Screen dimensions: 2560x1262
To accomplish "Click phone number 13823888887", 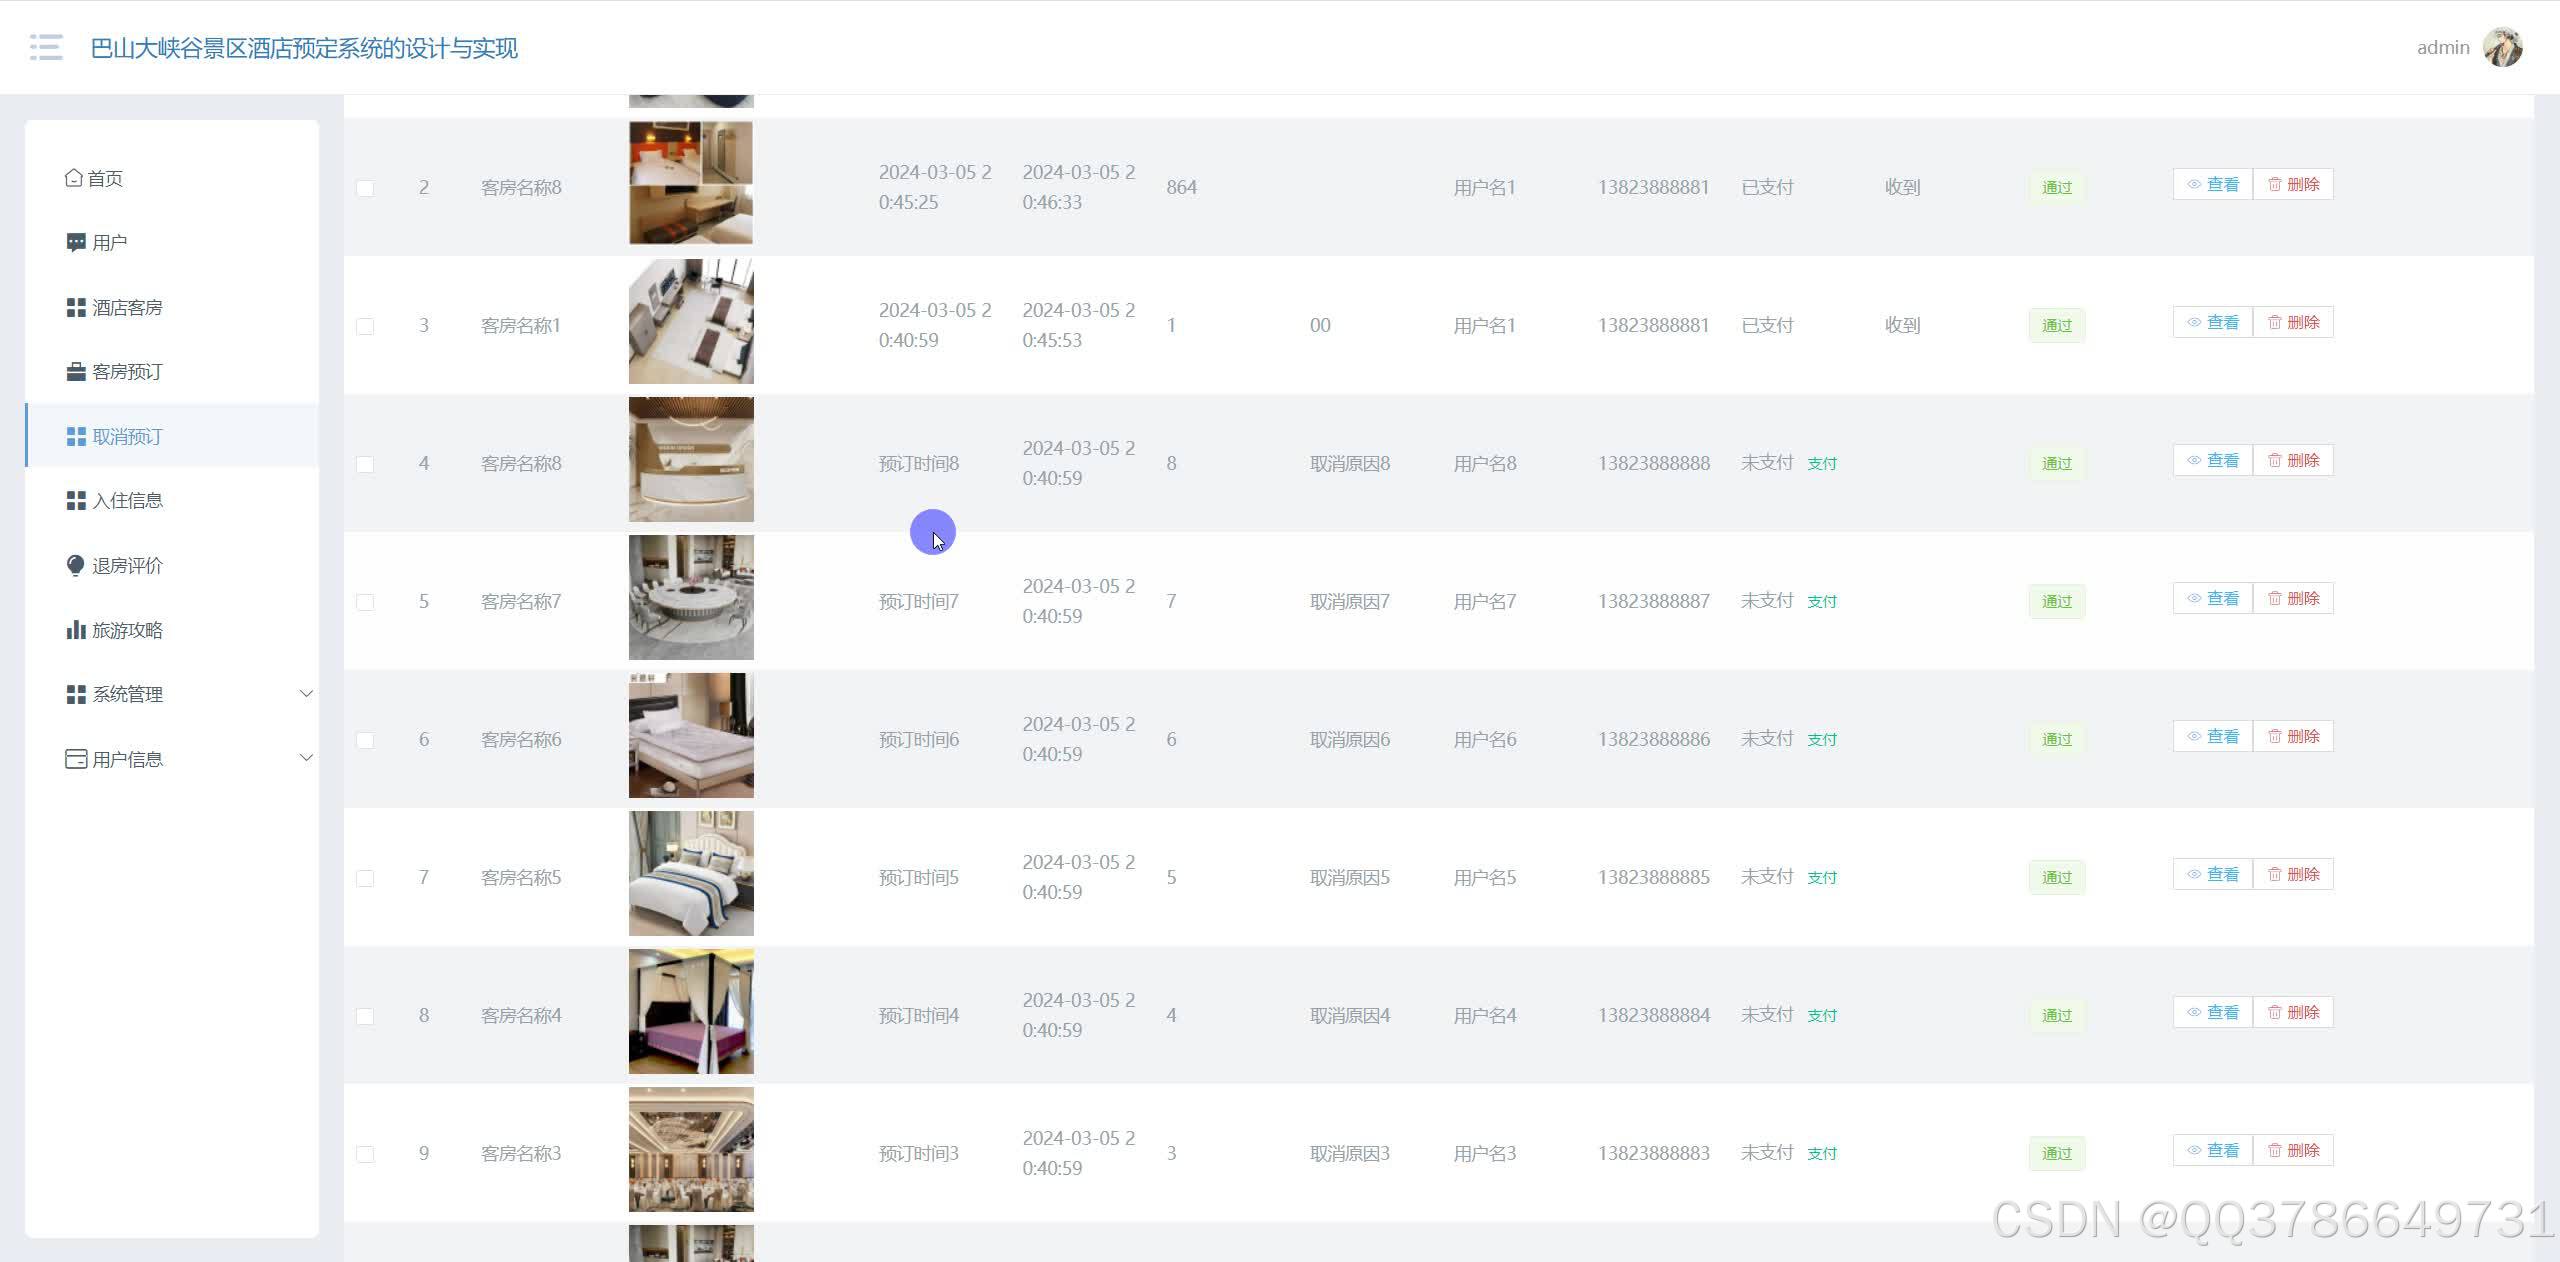I will click(x=1654, y=602).
